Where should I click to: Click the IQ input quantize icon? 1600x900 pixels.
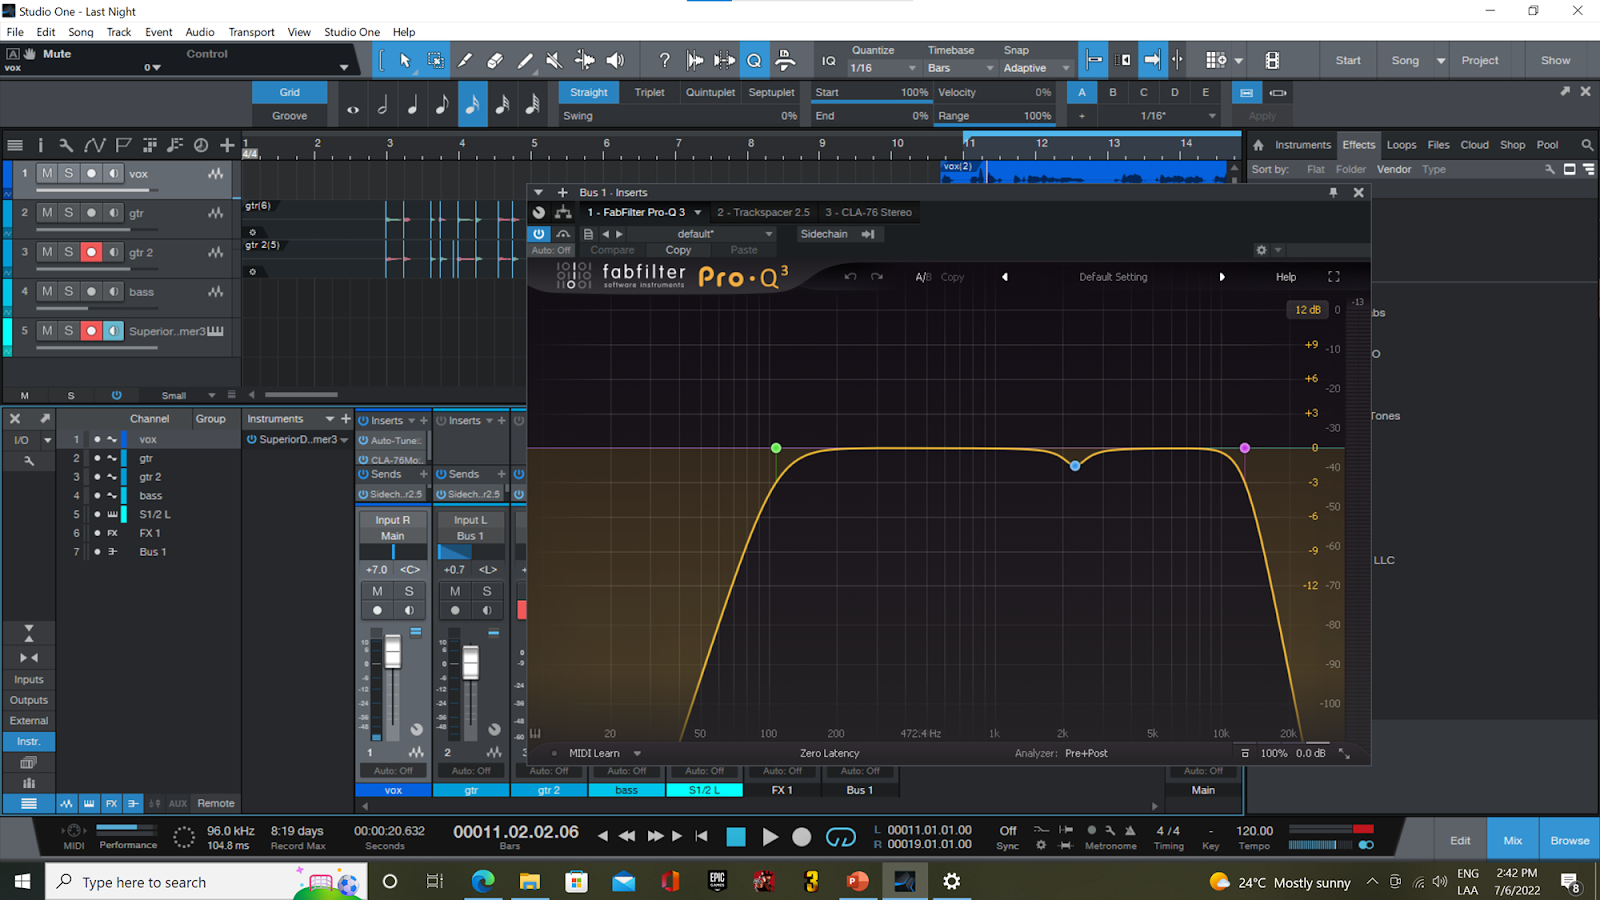coord(829,61)
